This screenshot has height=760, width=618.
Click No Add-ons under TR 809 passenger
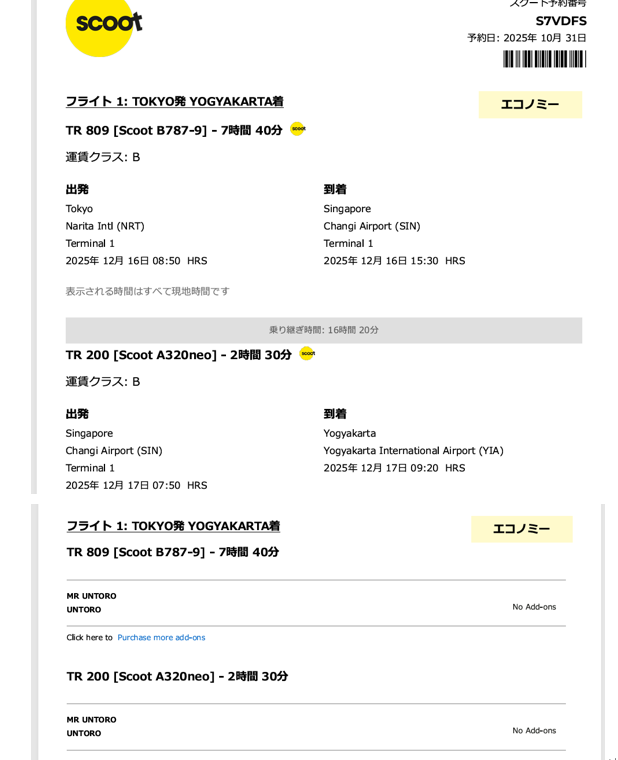click(x=534, y=607)
